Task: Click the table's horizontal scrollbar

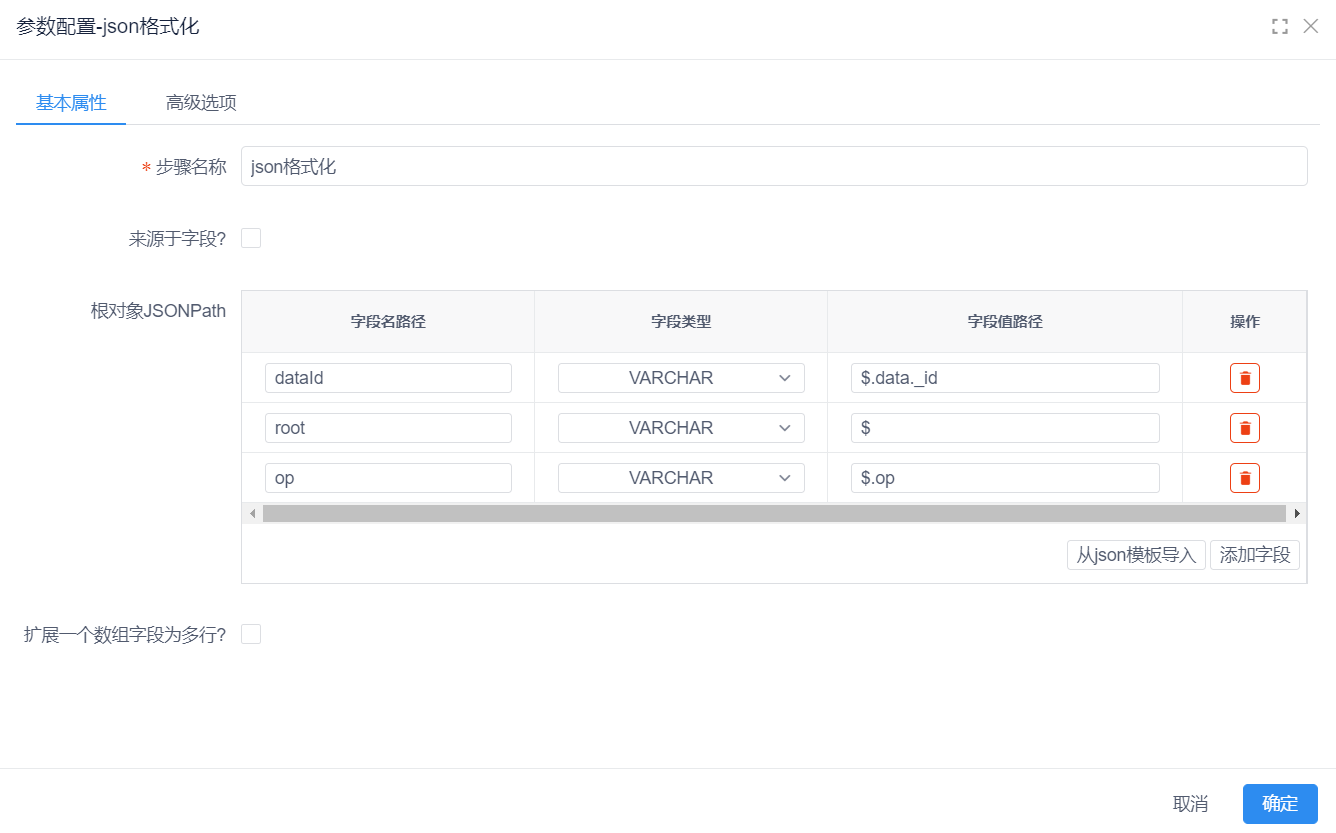Action: pos(774,513)
